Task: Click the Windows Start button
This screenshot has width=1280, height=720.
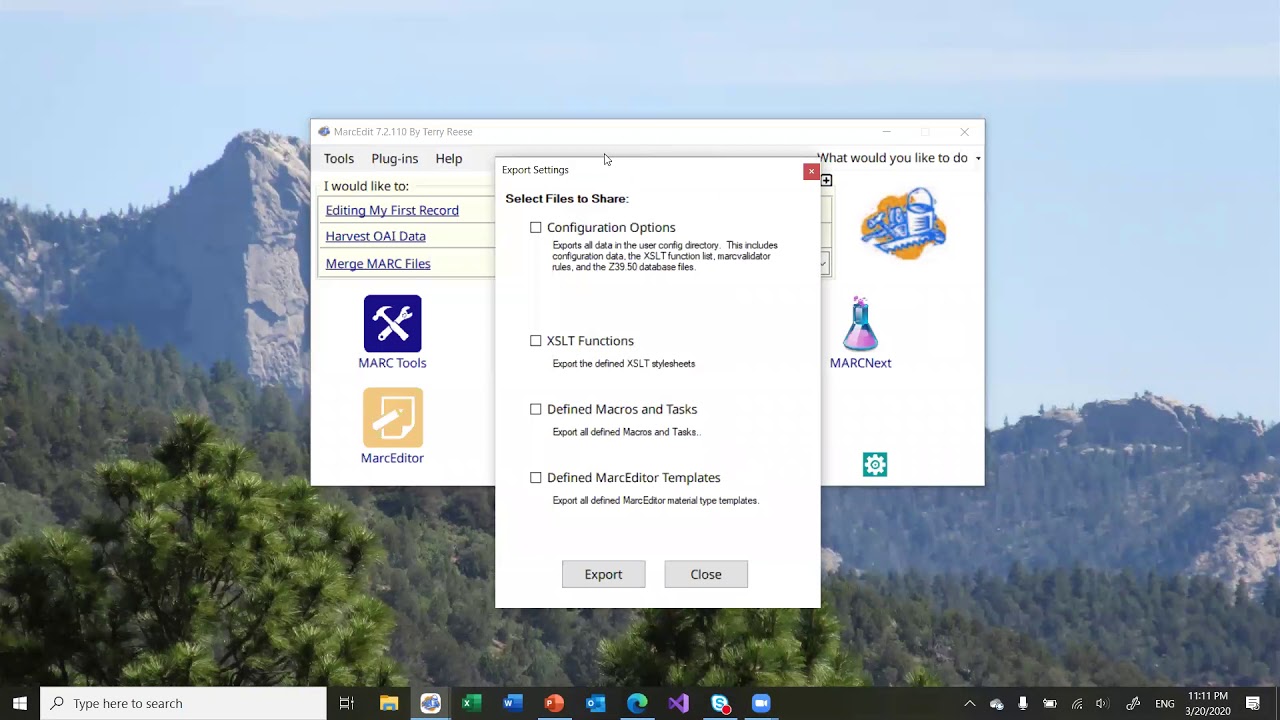Action: pos(20,703)
